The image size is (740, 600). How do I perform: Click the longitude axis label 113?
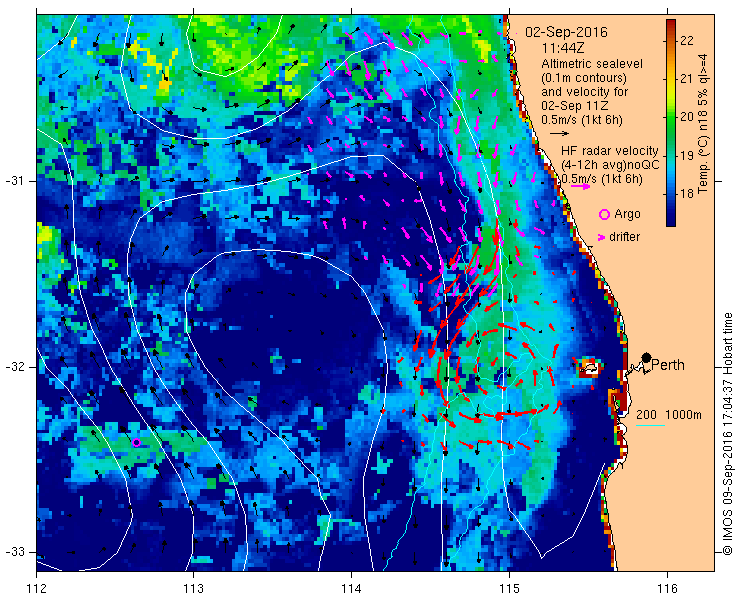193,589
